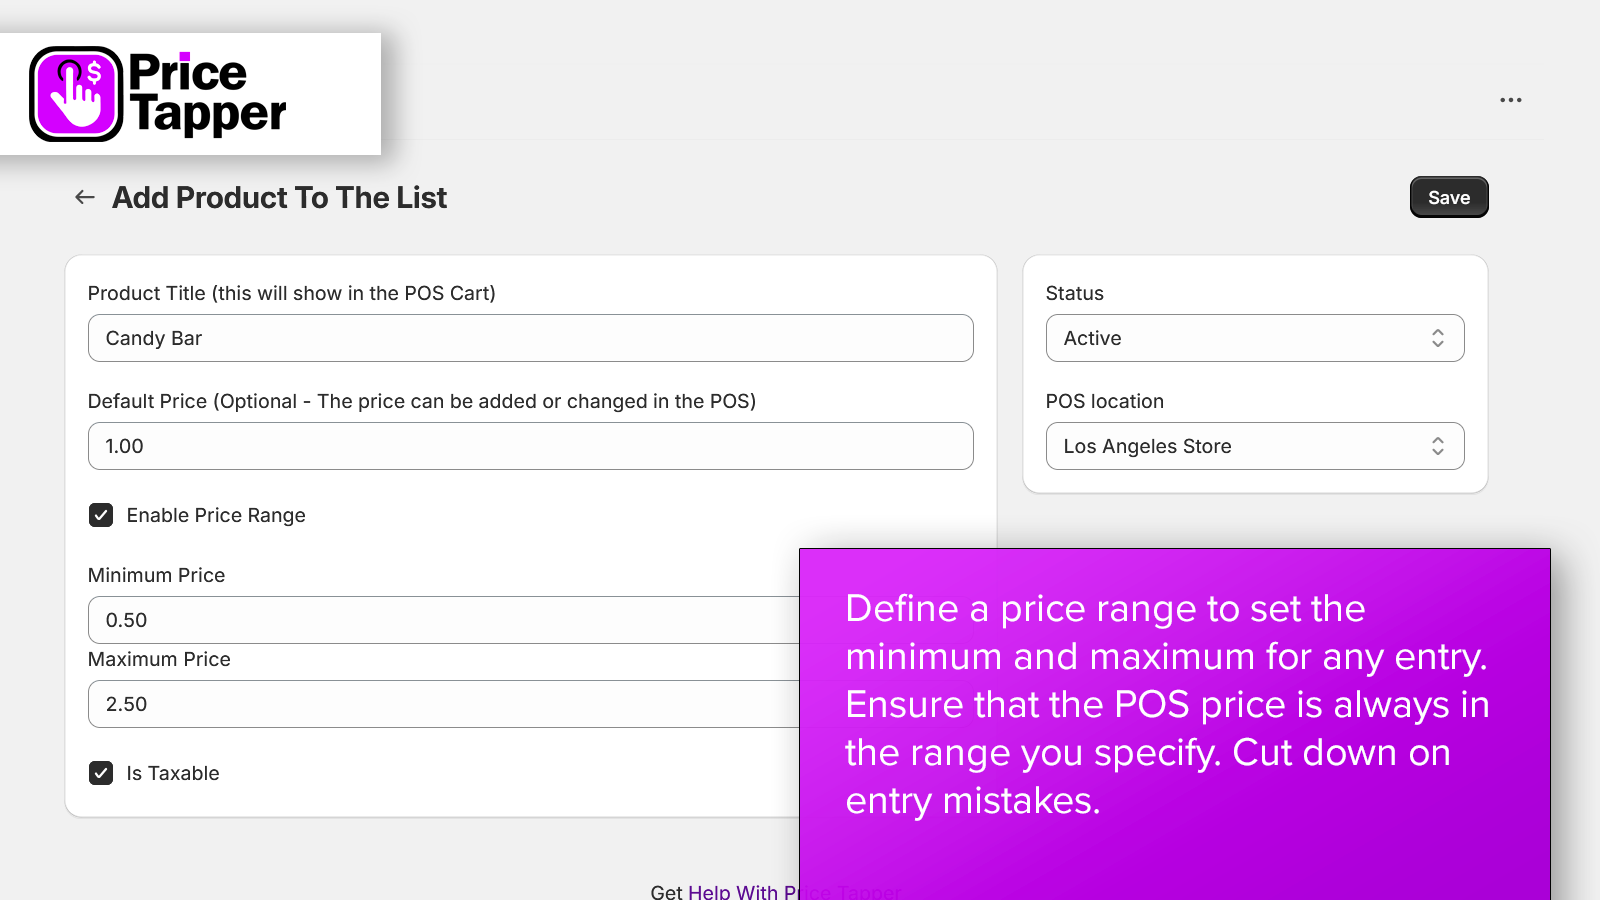
Task: Click the Price Tapper wordmark text
Action: pyautogui.click(x=207, y=94)
